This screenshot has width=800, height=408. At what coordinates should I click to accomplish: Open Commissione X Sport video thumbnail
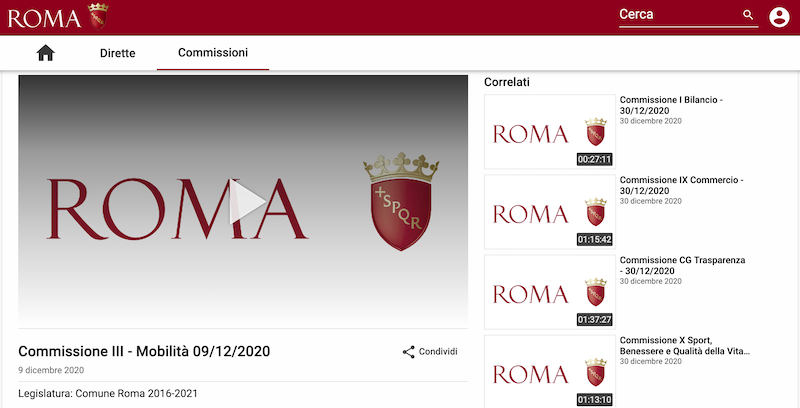coord(549,371)
